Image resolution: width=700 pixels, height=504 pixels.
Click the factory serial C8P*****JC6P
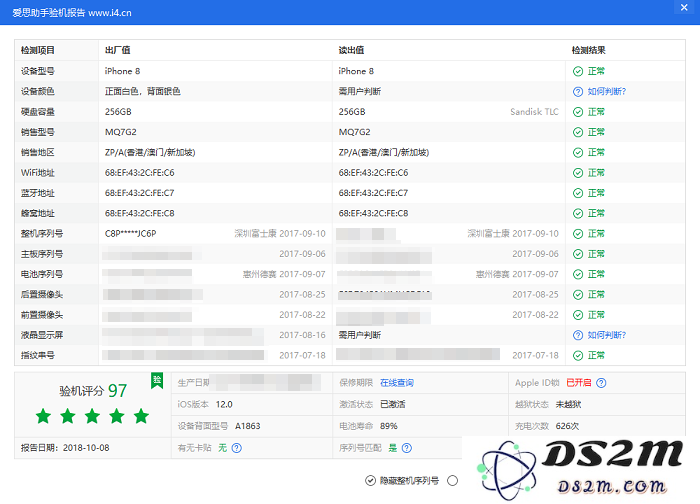tap(130, 234)
